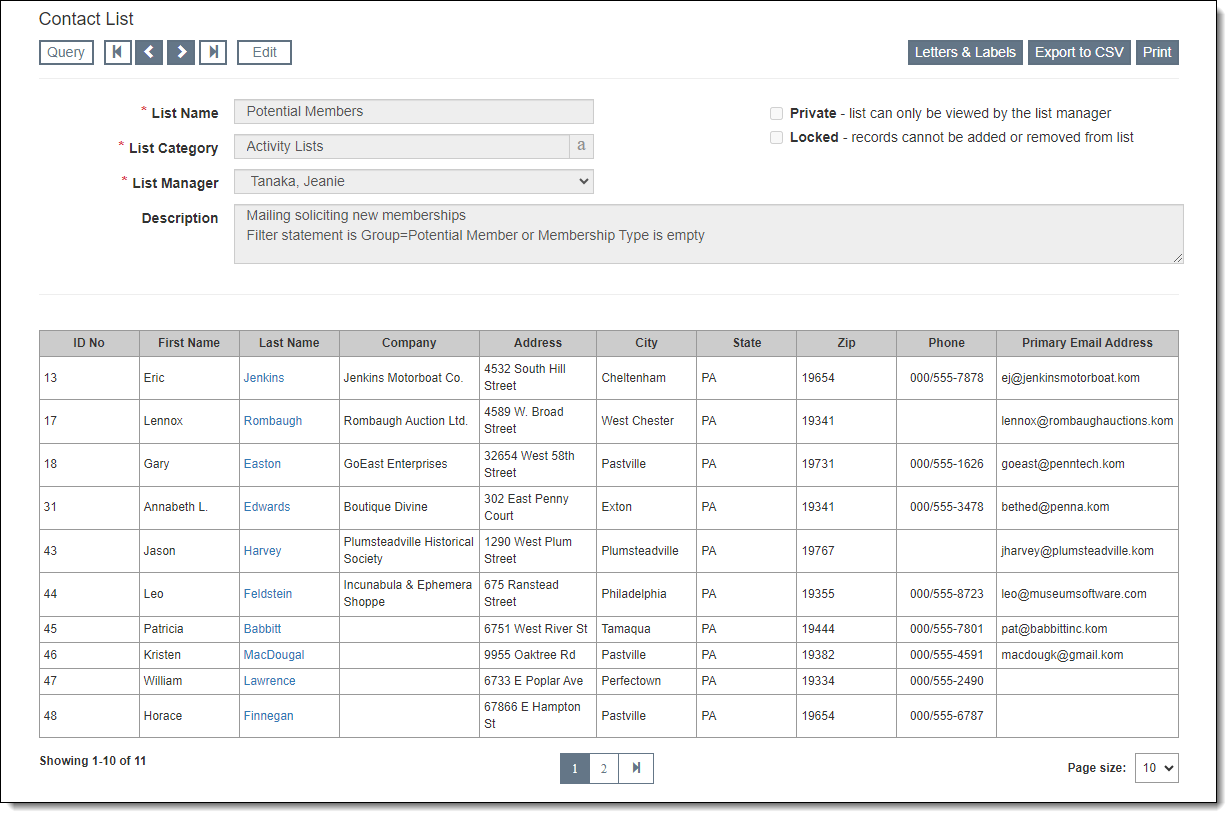Jump to last record arrow button

(x=213, y=52)
